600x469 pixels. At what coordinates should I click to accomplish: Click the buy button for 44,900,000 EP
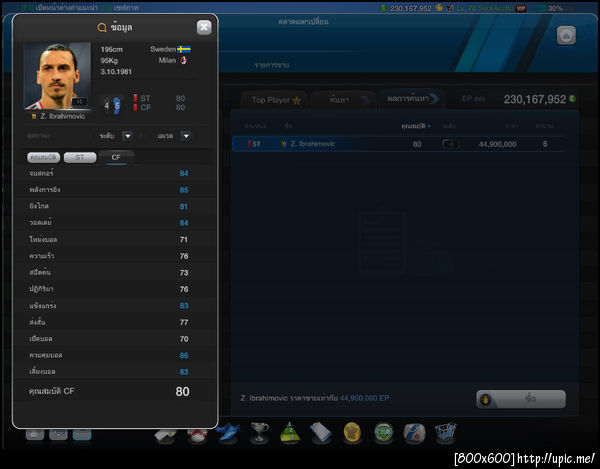[x=521, y=399]
